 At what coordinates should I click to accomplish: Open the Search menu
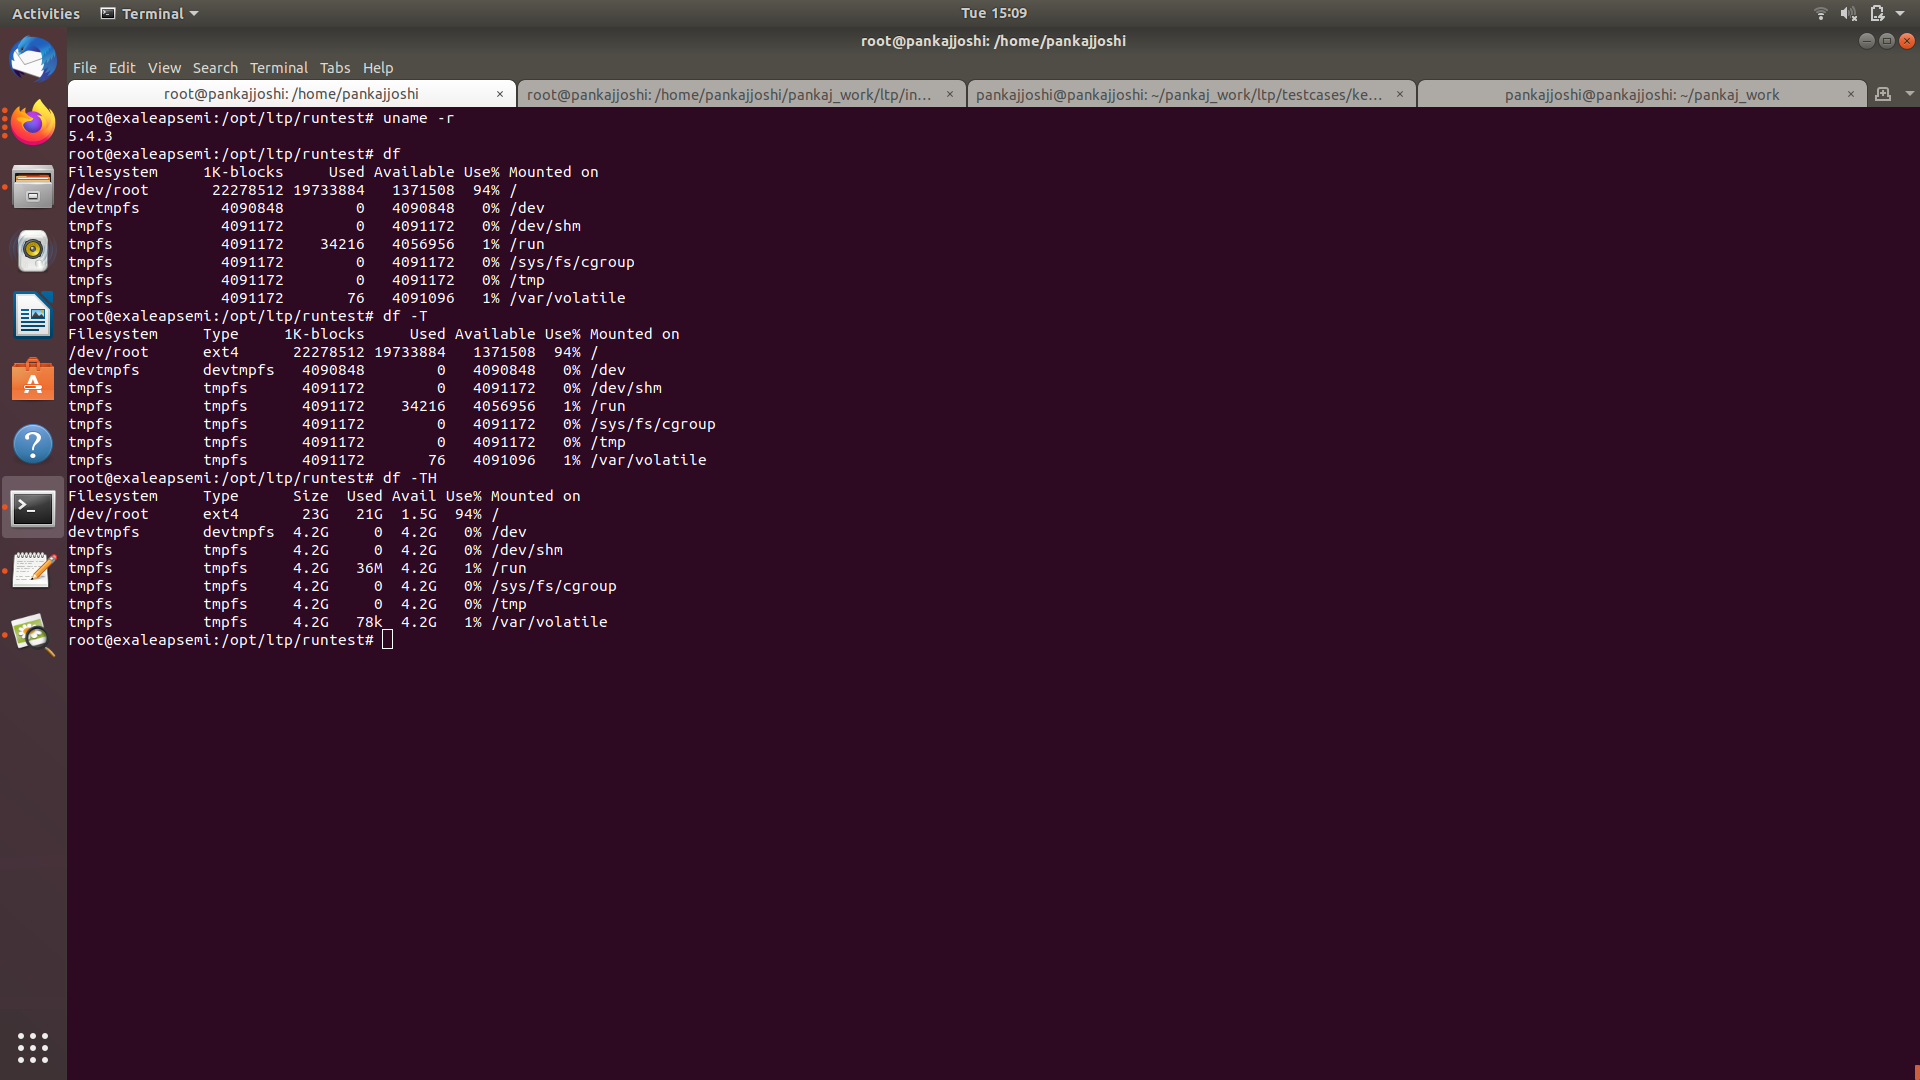point(215,67)
